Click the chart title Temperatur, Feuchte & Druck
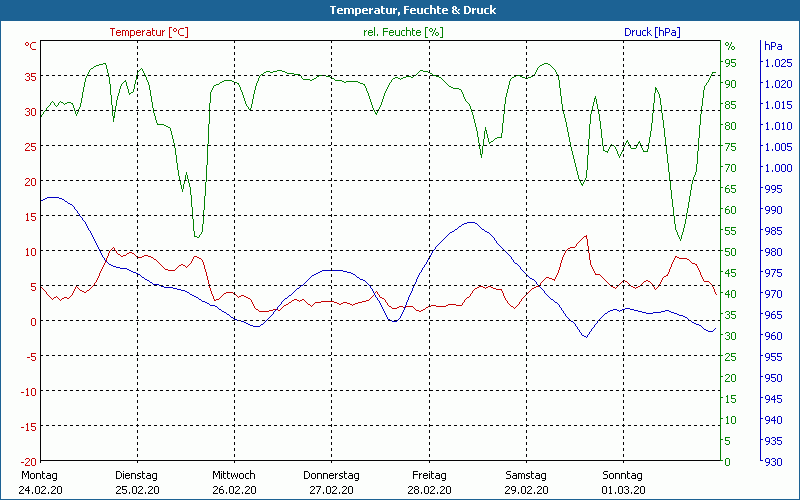The height and width of the screenshot is (500, 800). (399, 10)
